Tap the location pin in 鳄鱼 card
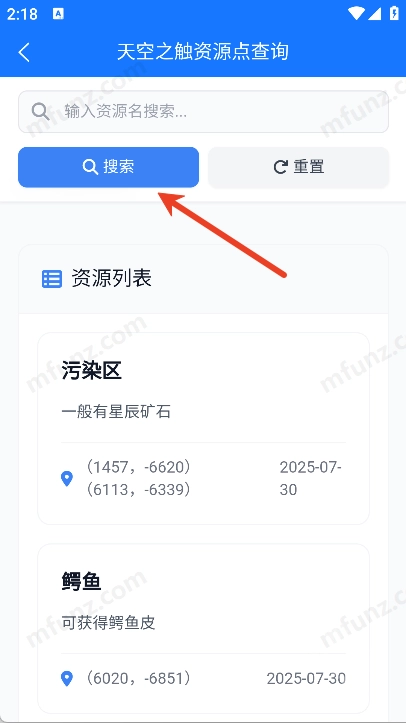The image size is (406, 723). [67, 678]
